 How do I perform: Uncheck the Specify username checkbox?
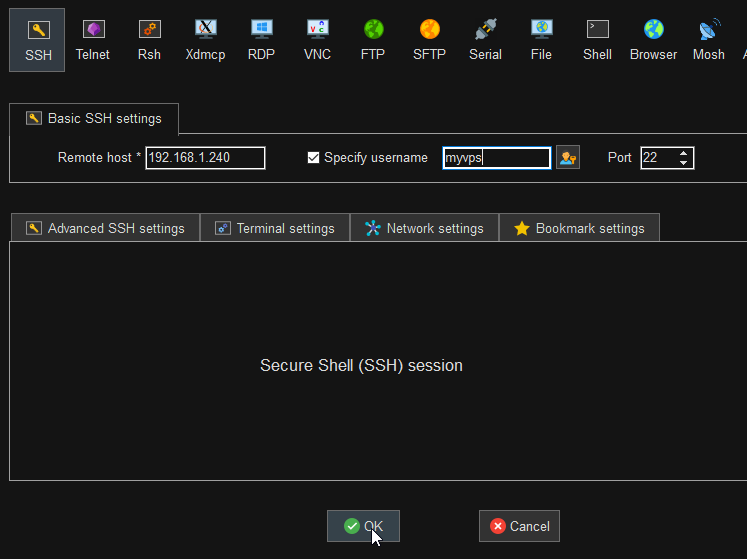pos(313,158)
